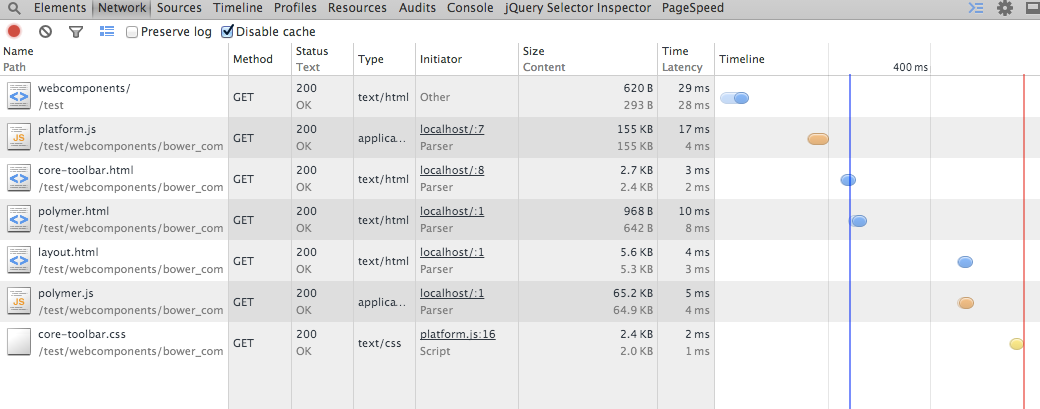Open DevTools settings gear
This screenshot has width=1040, height=409.
(x=1006, y=9)
